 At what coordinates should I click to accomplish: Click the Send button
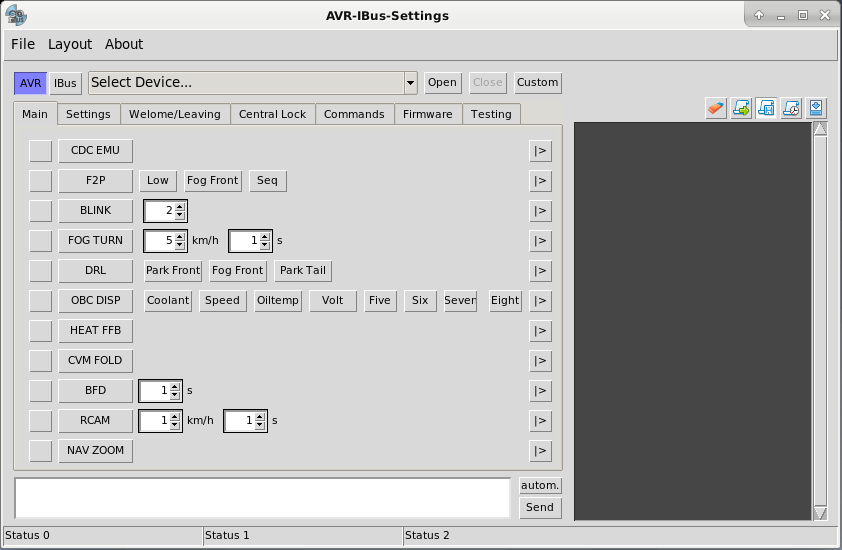tap(540, 508)
